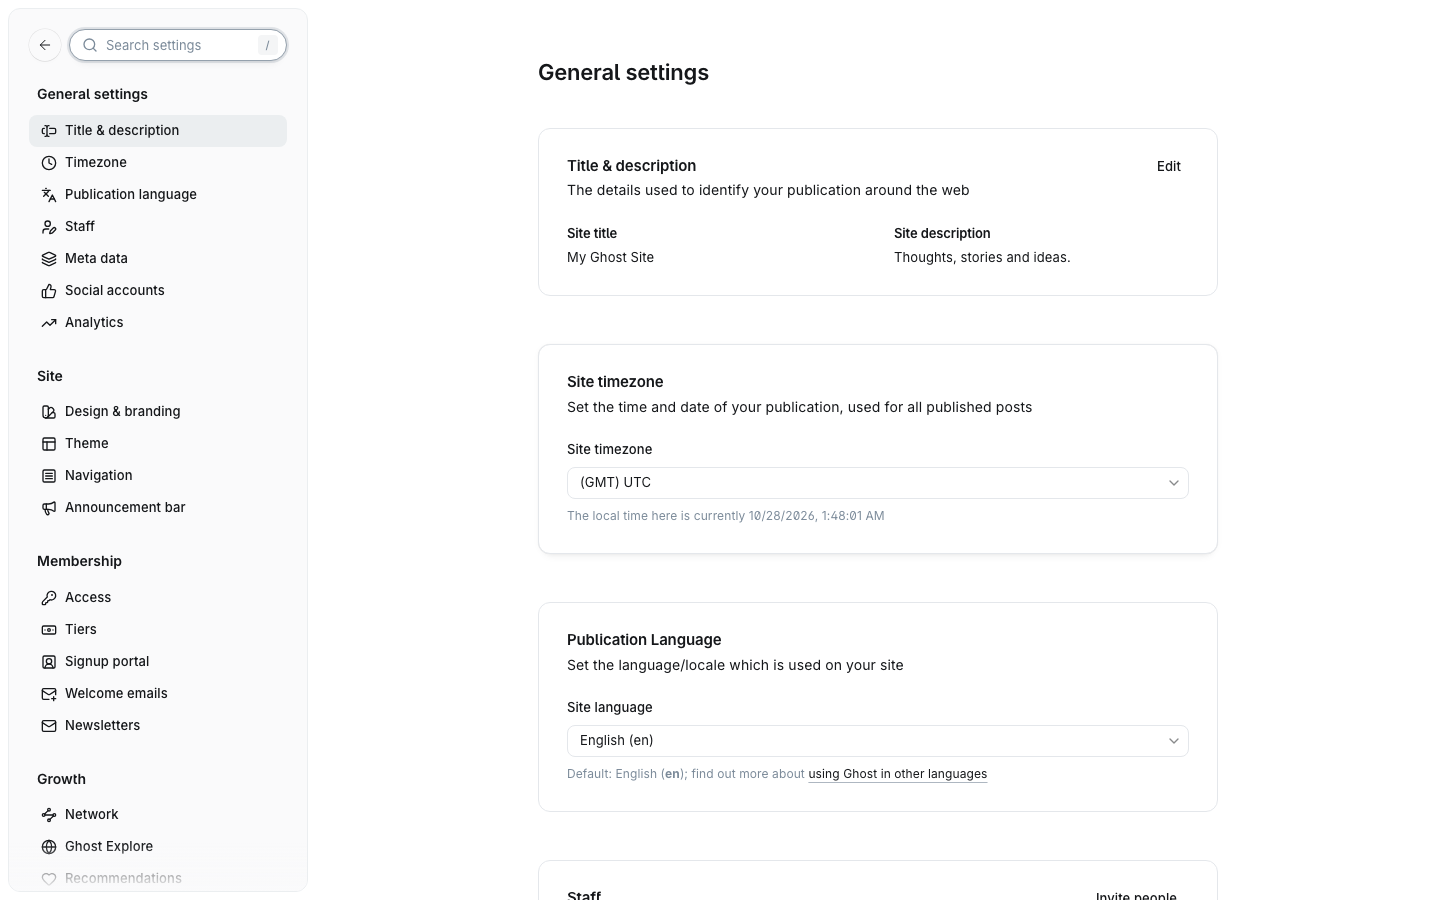1440x900 pixels.
Task: Open Analytics settings item
Action: click(x=158, y=323)
